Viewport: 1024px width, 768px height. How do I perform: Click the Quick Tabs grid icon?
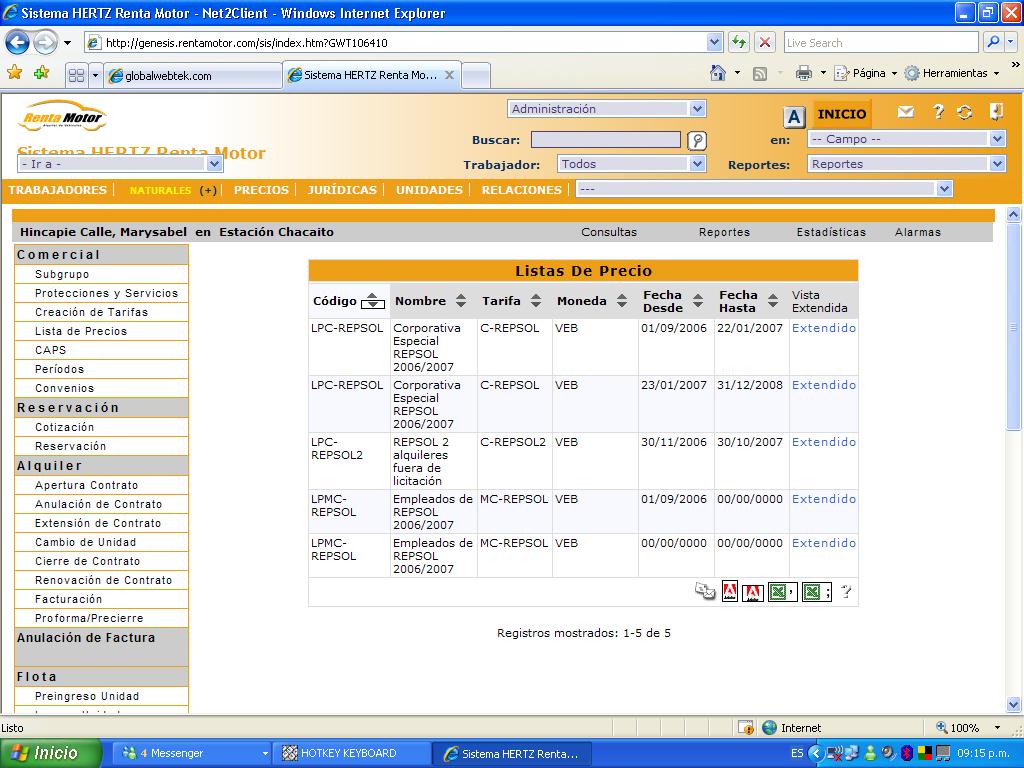[76, 75]
